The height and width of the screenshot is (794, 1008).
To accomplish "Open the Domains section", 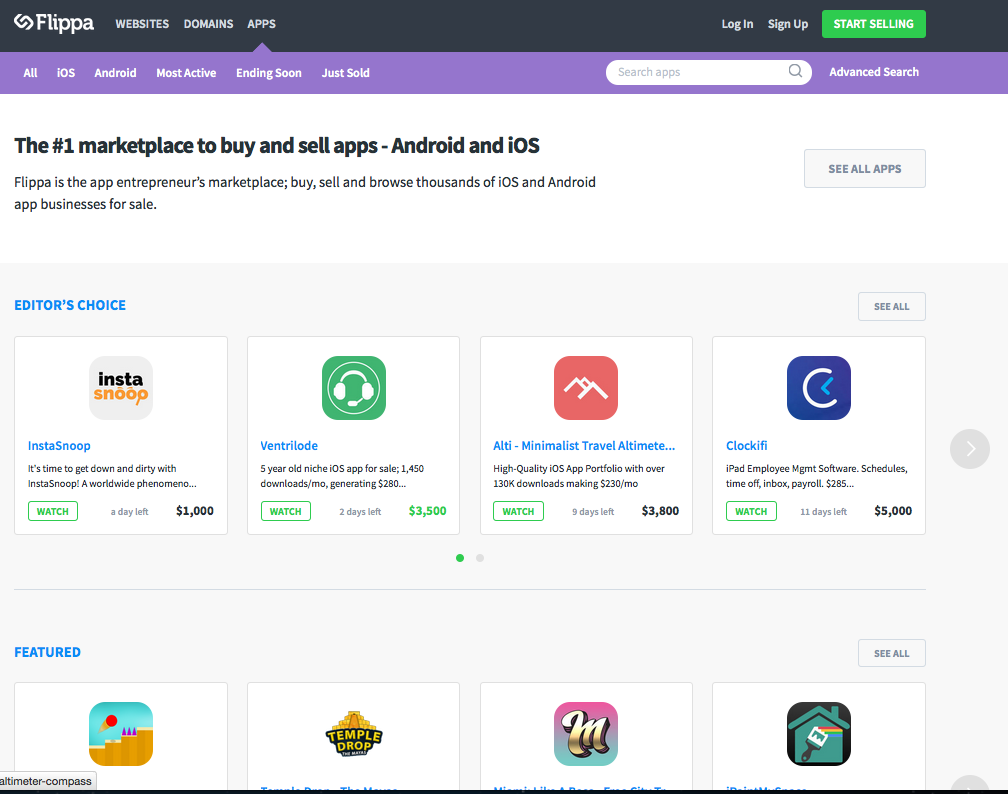I will [x=208, y=24].
